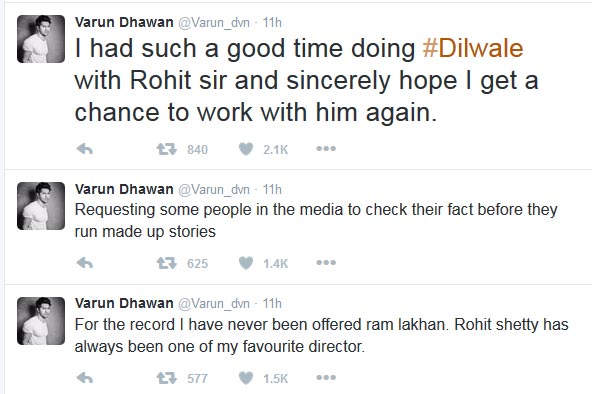Retweet the Dilwale tweet with 840 retweets
Screen dimensions: 592x394
(x=166, y=149)
